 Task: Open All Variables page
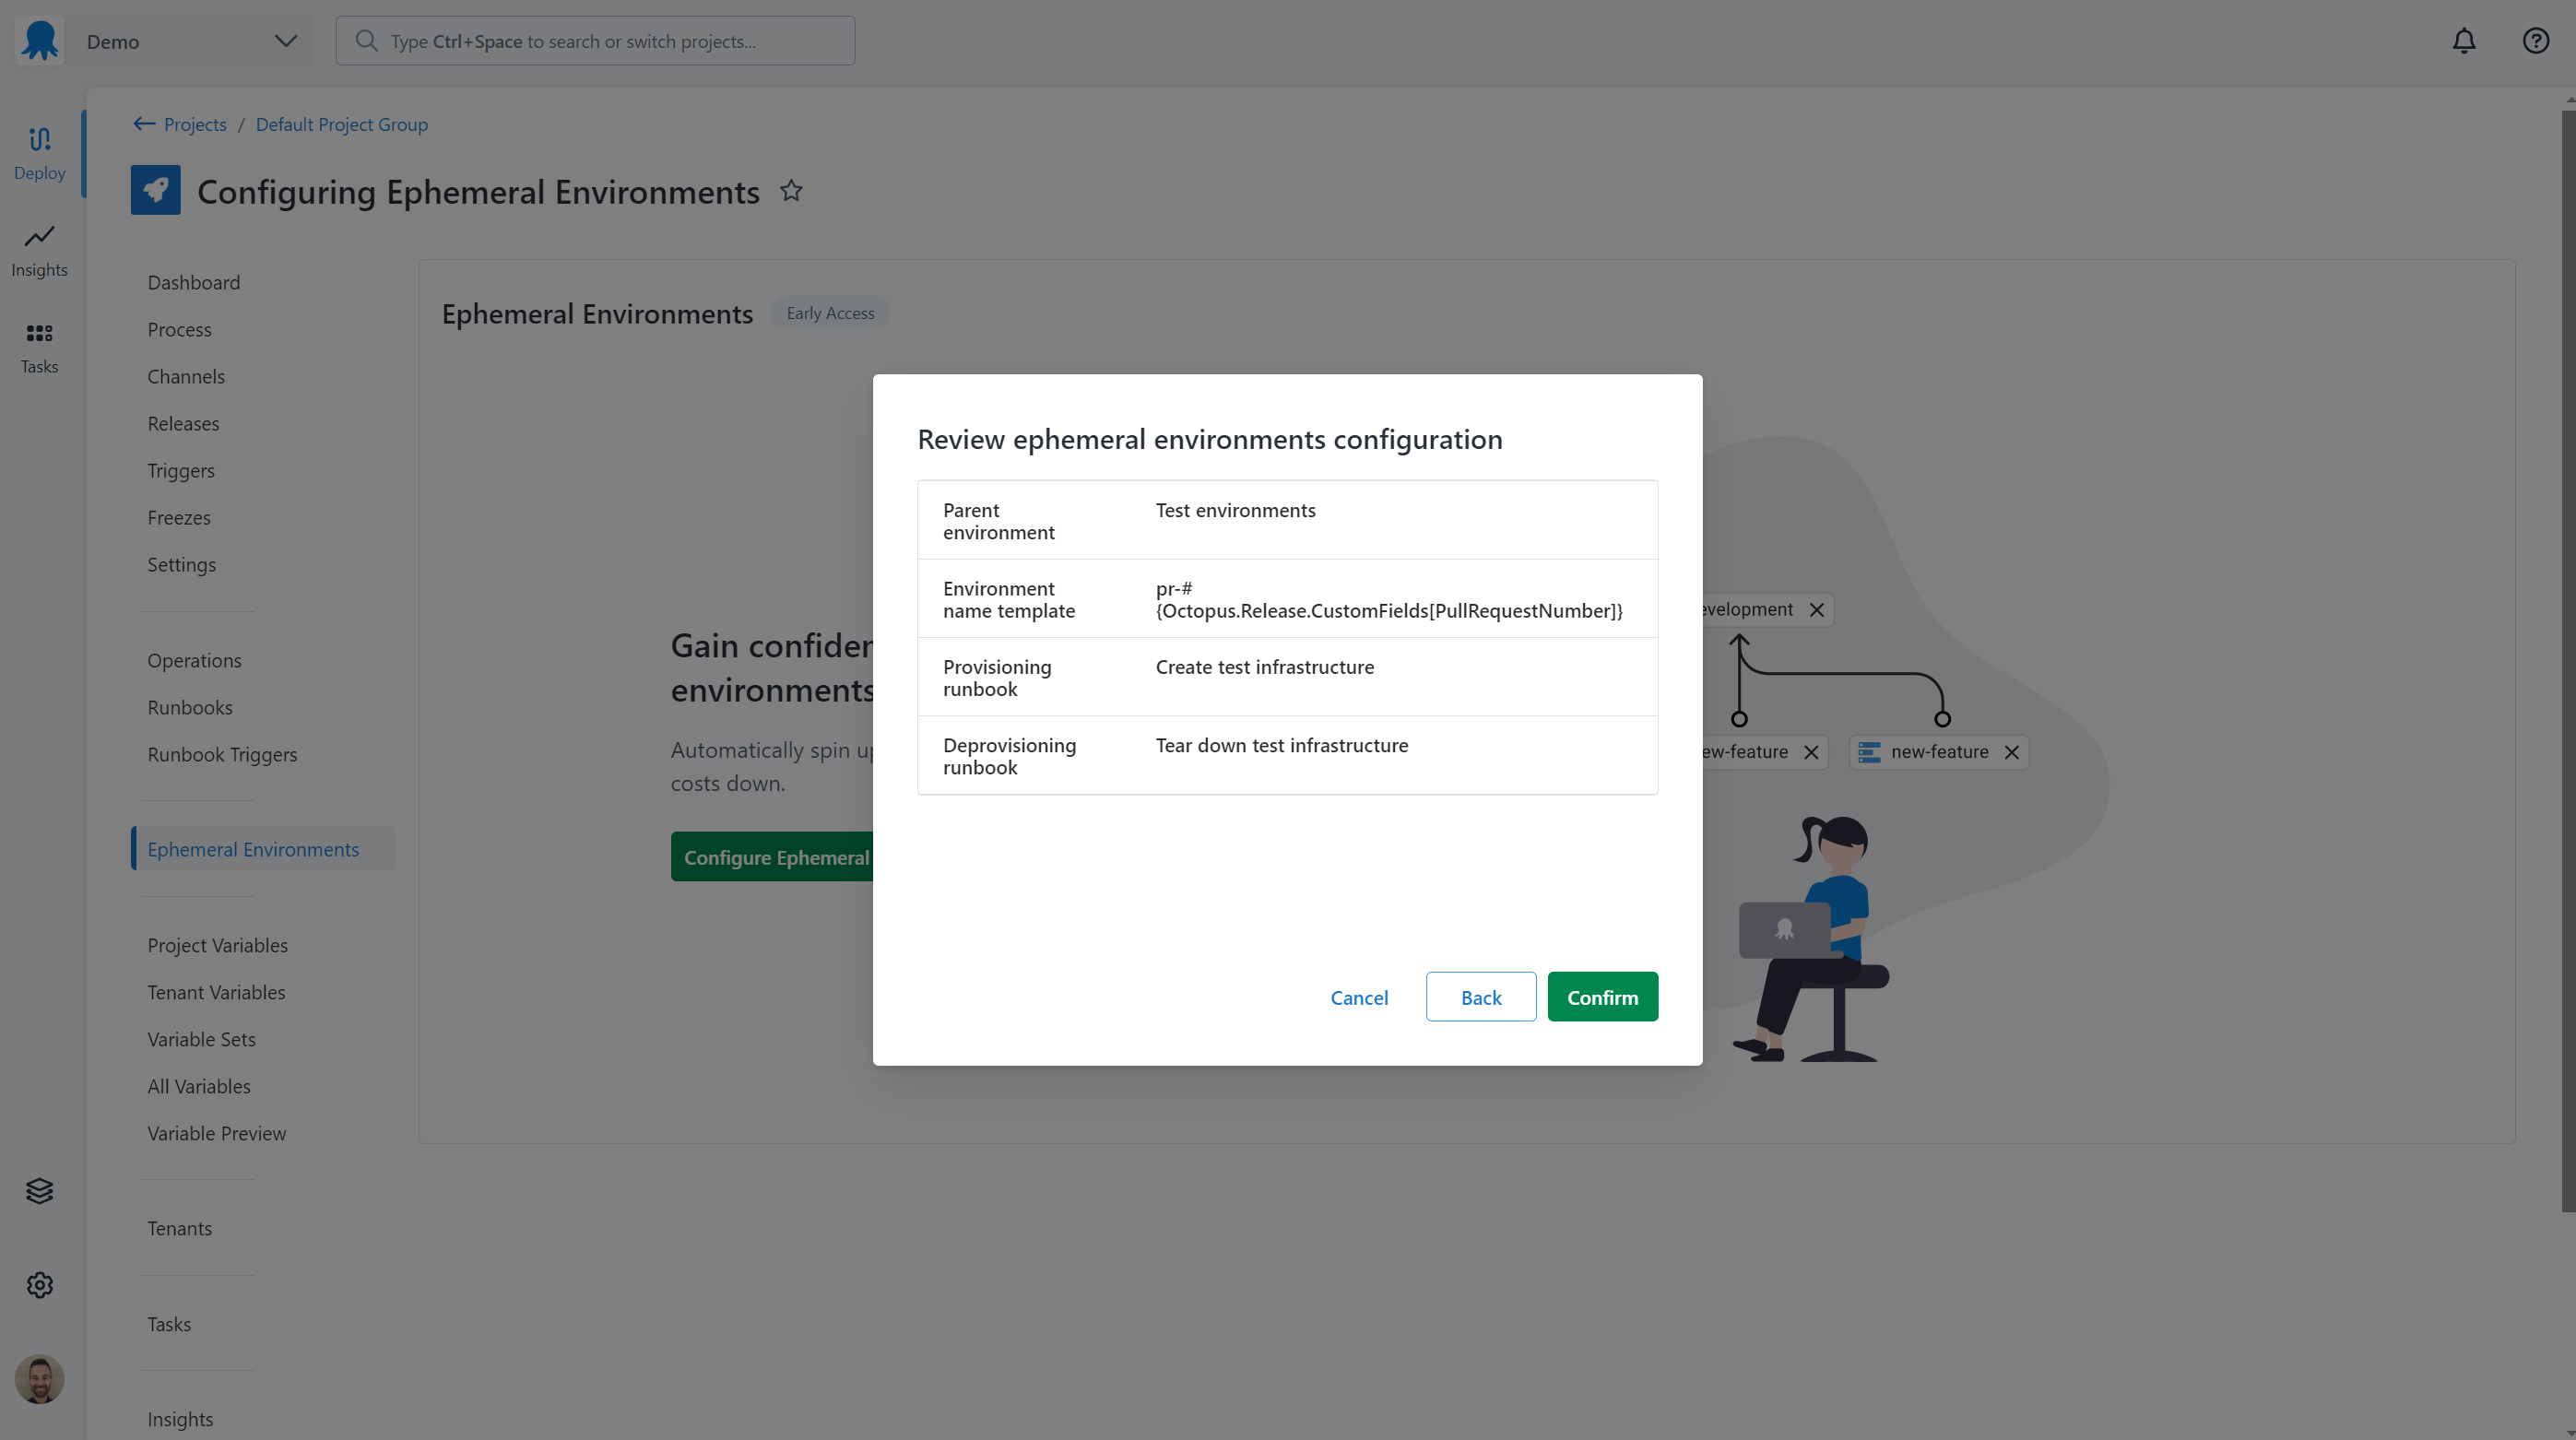tap(199, 1086)
